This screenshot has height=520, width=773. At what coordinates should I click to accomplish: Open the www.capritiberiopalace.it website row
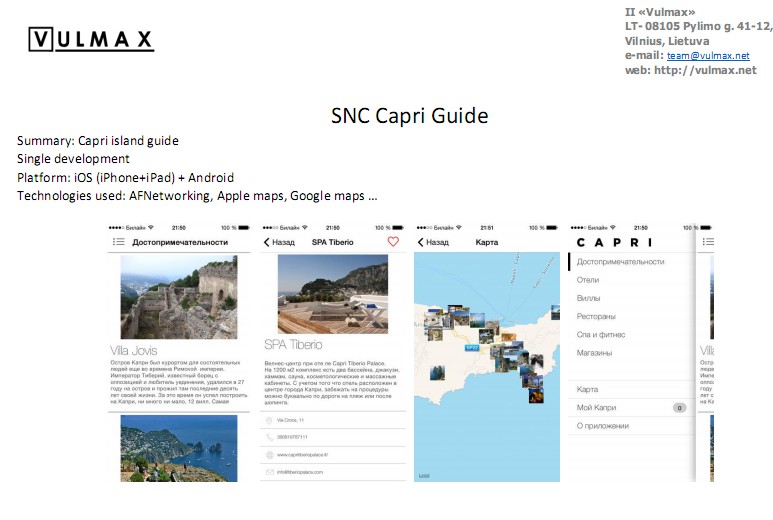tap(333, 454)
